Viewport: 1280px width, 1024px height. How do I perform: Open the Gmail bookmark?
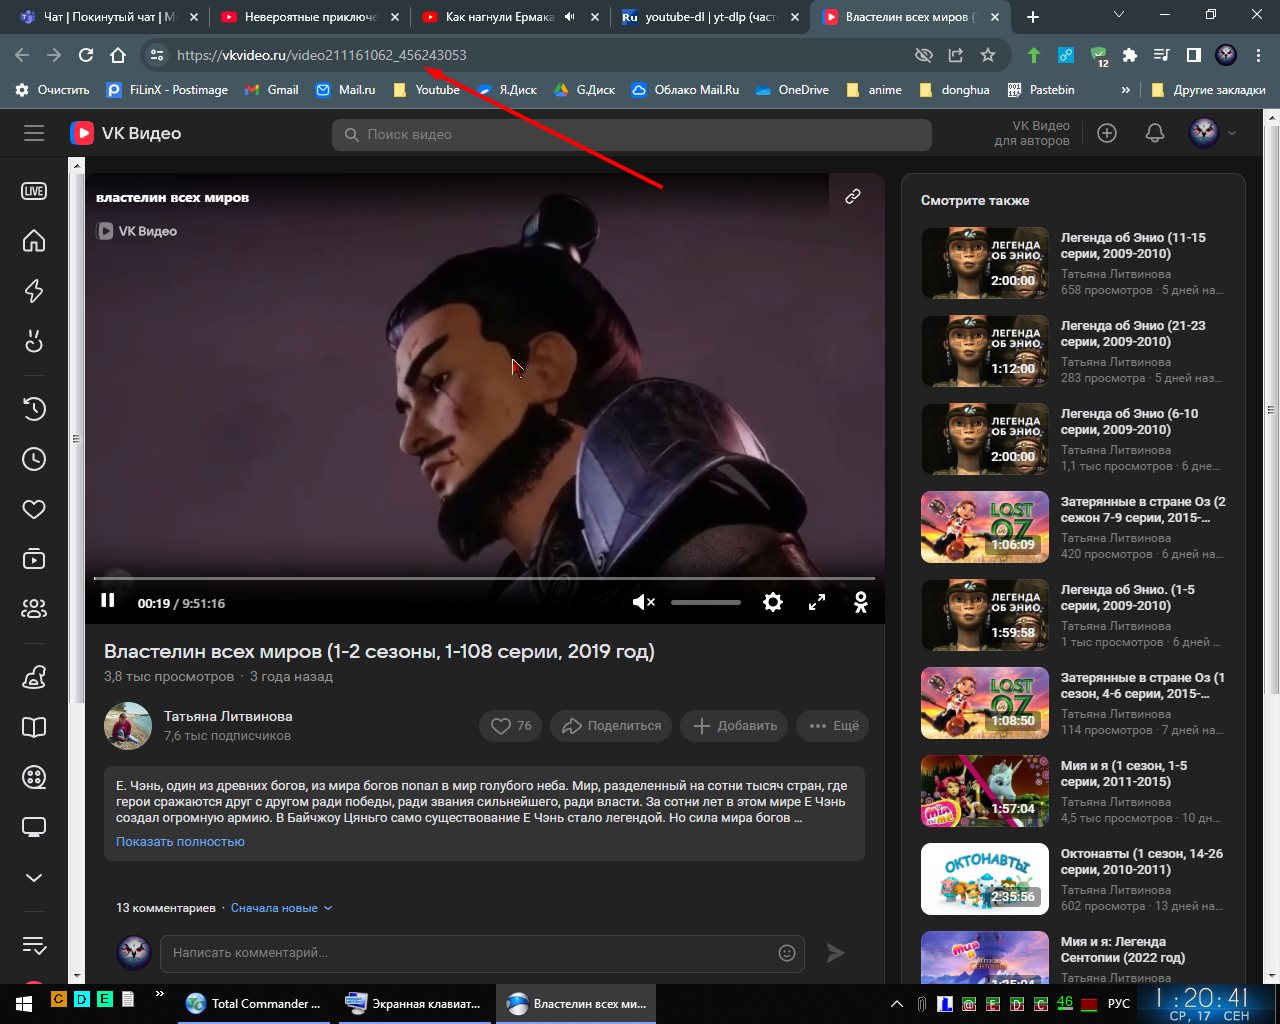(x=271, y=90)
